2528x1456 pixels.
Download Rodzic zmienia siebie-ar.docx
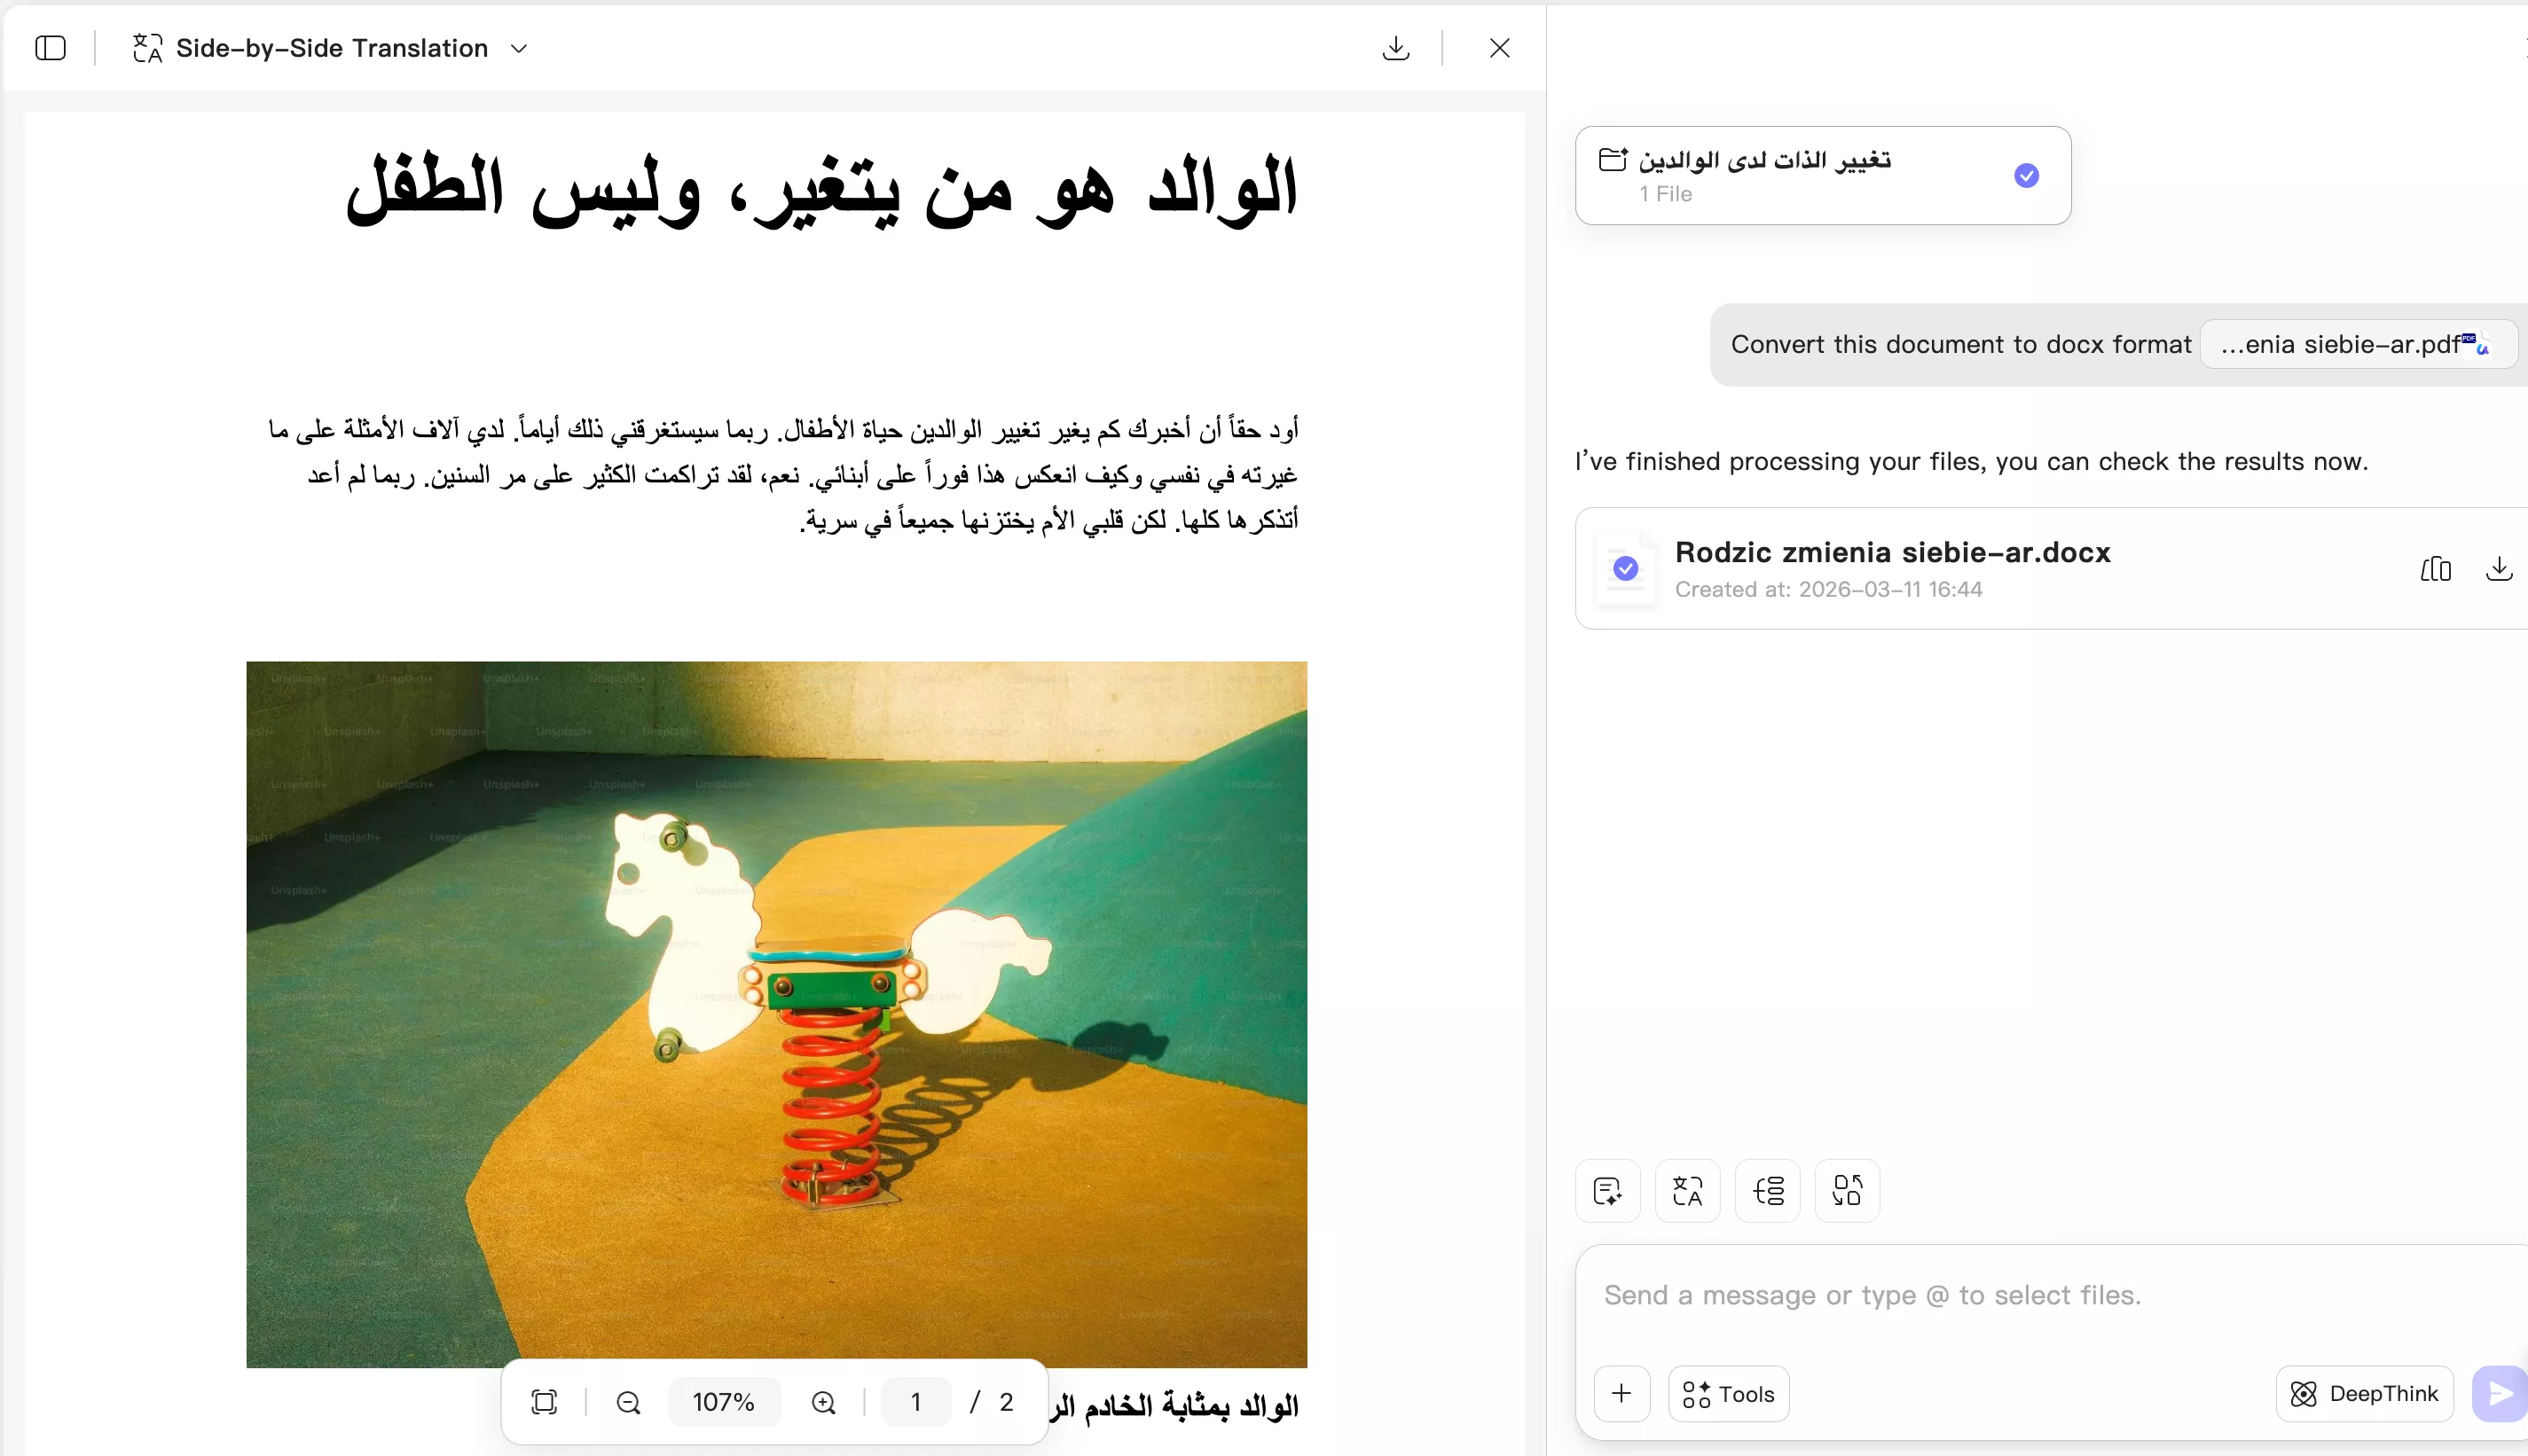2500,568
